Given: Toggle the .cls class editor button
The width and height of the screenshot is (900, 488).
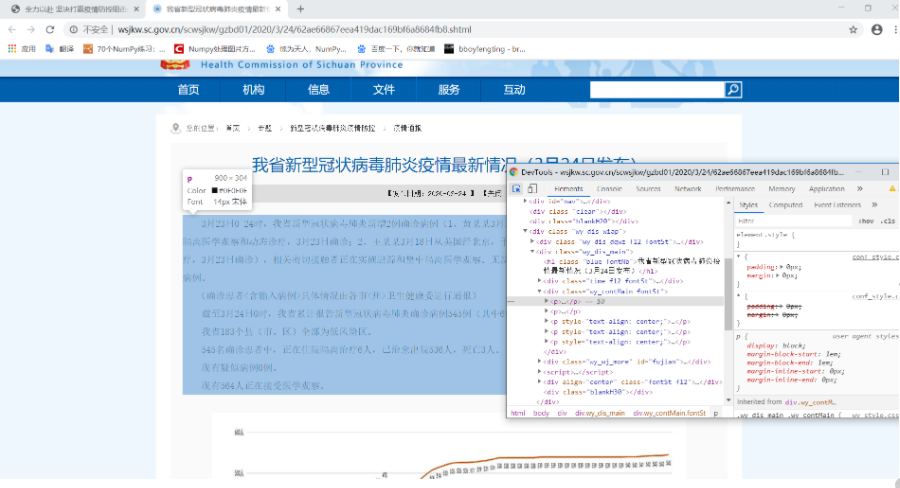Looking at the screenshot, I should pyautogui.click(x=888, y=220).
